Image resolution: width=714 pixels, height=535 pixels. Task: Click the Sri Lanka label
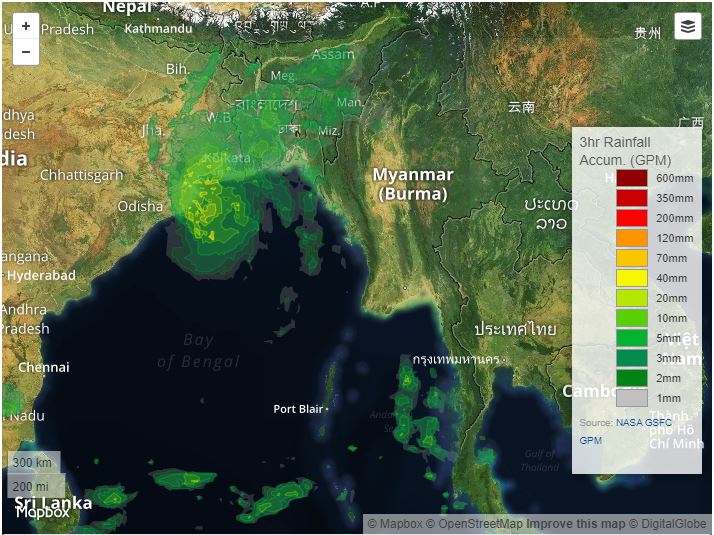[x=53, y=503]
